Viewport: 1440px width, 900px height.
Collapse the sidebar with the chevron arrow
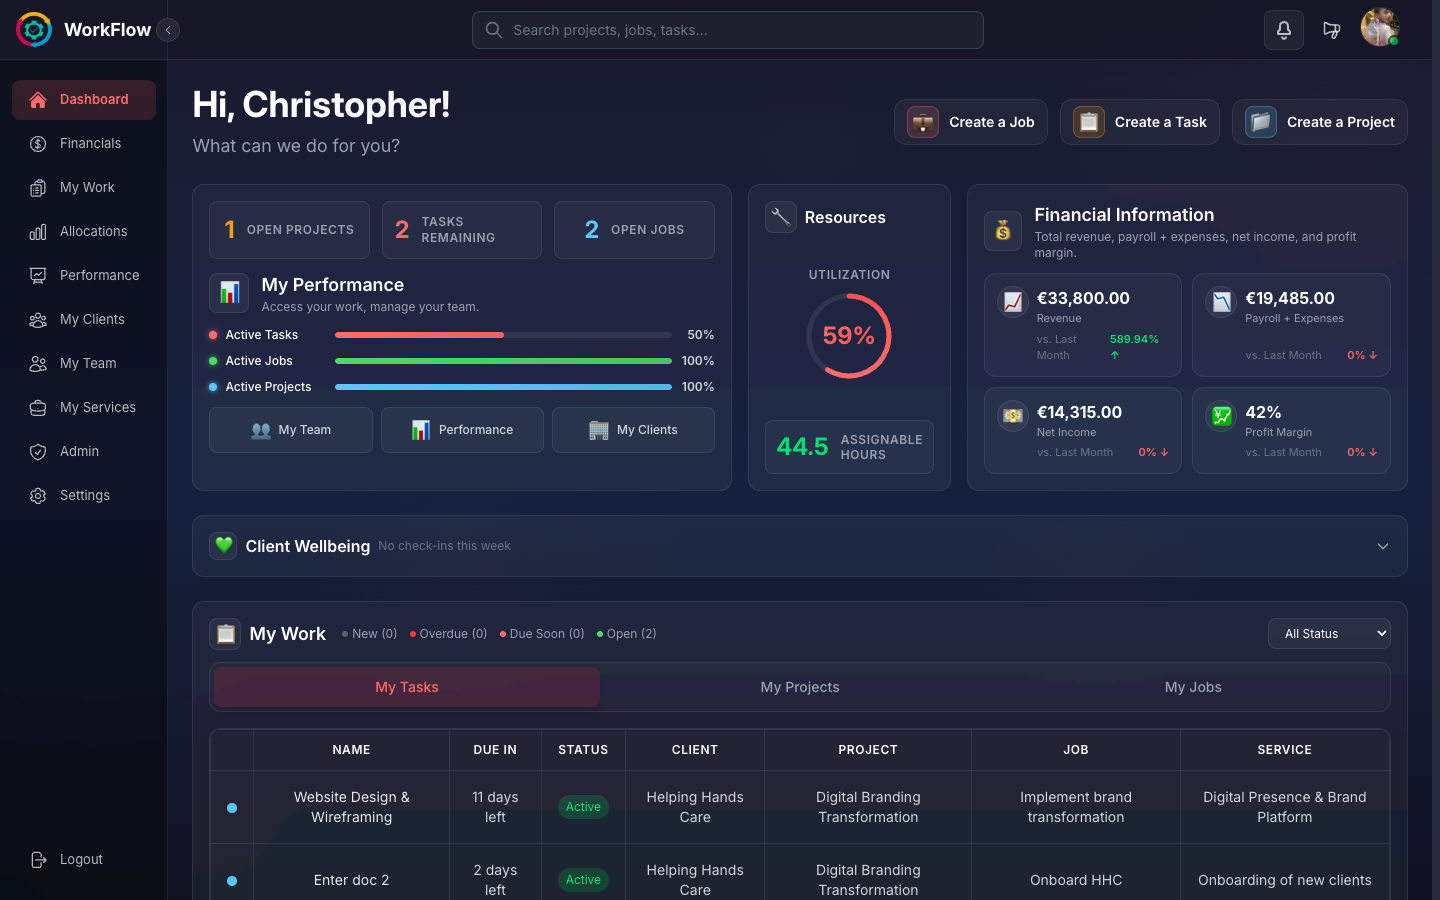(x=168, y=29)
